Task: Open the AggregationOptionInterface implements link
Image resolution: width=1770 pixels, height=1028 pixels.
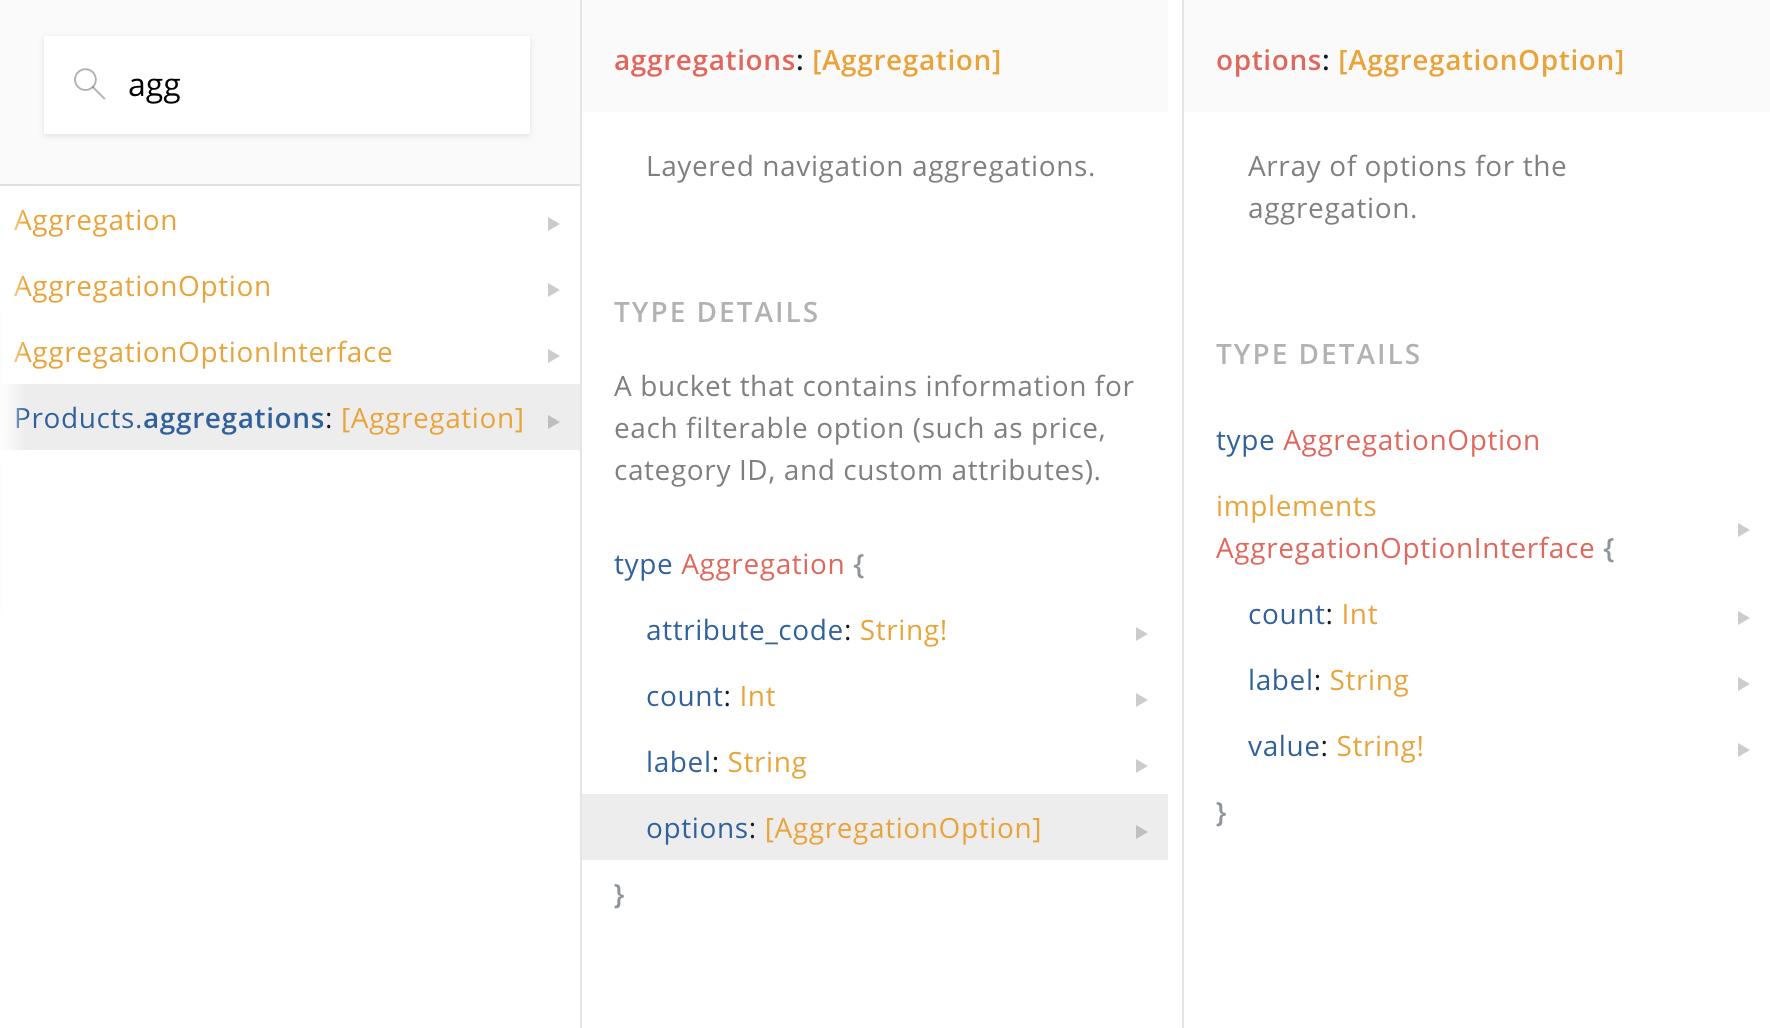Action: 1404,549
